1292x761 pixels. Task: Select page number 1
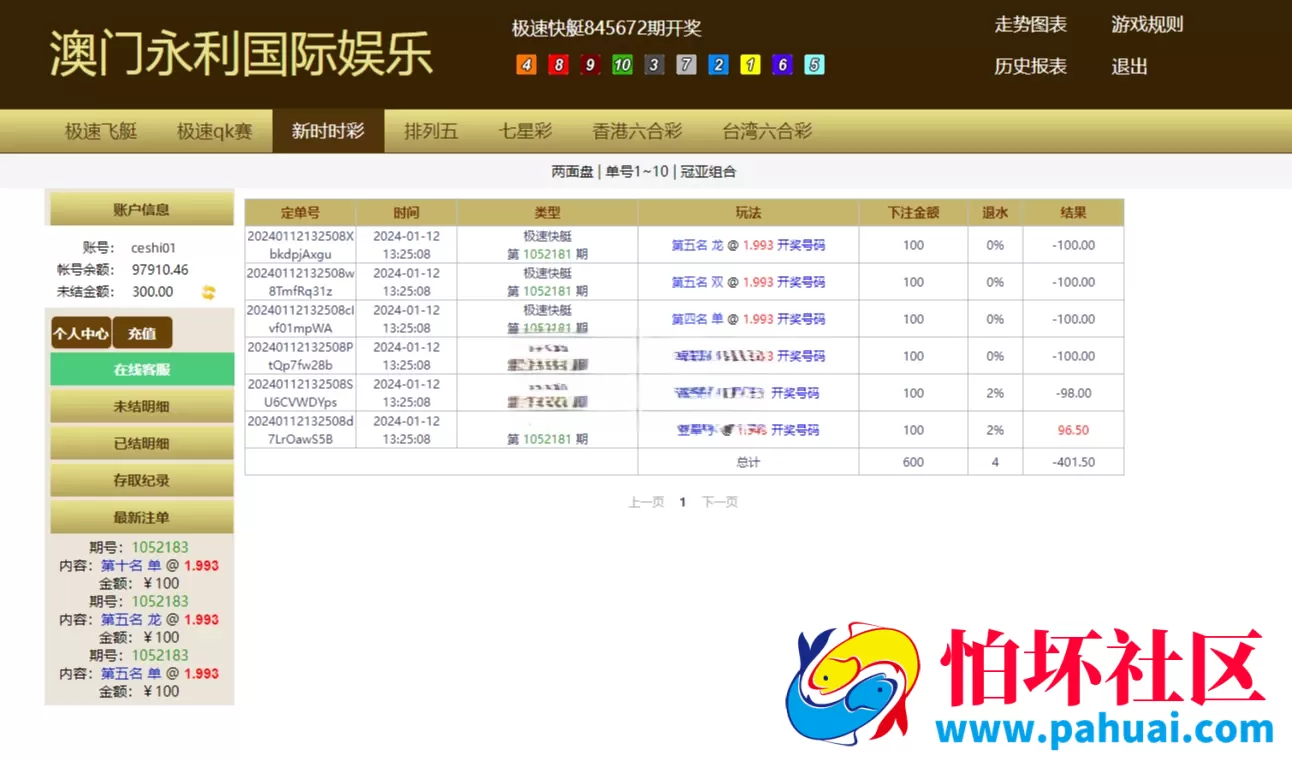683,502
